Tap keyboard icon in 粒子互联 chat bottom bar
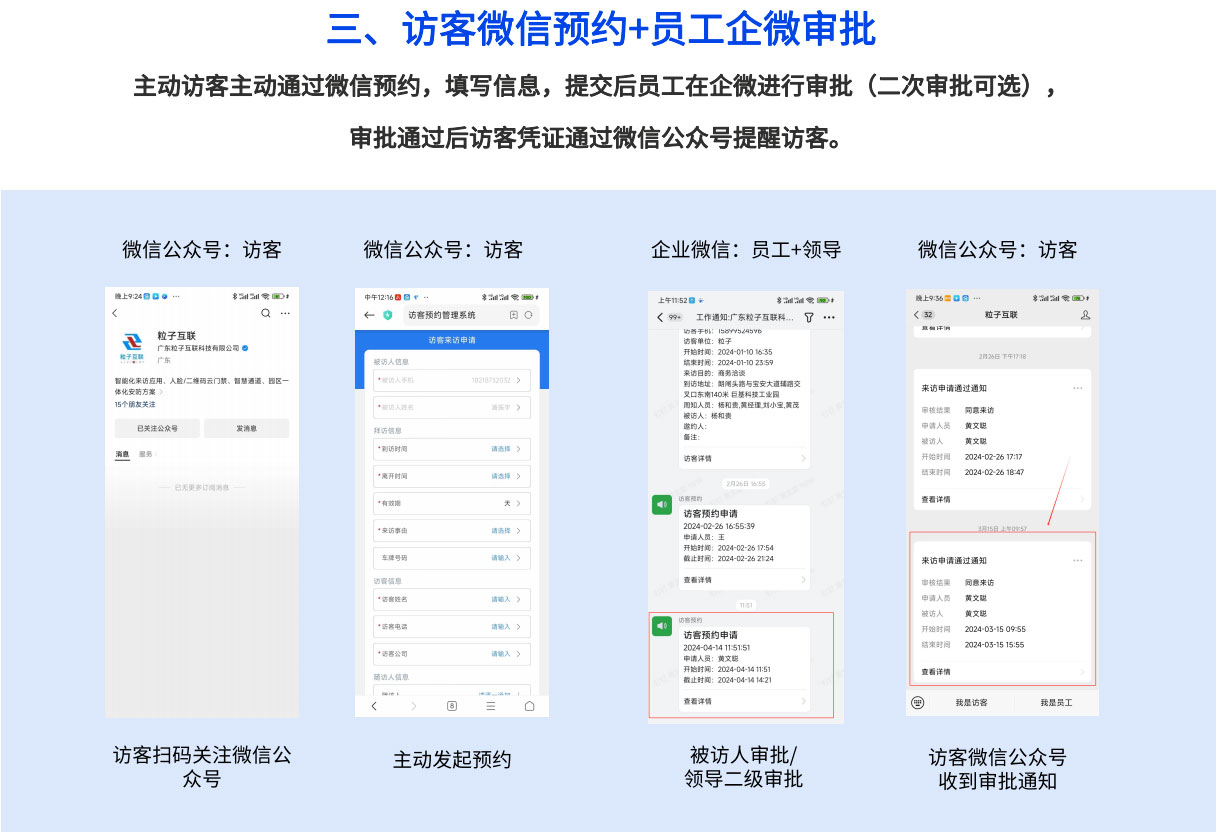 [918, 702]
